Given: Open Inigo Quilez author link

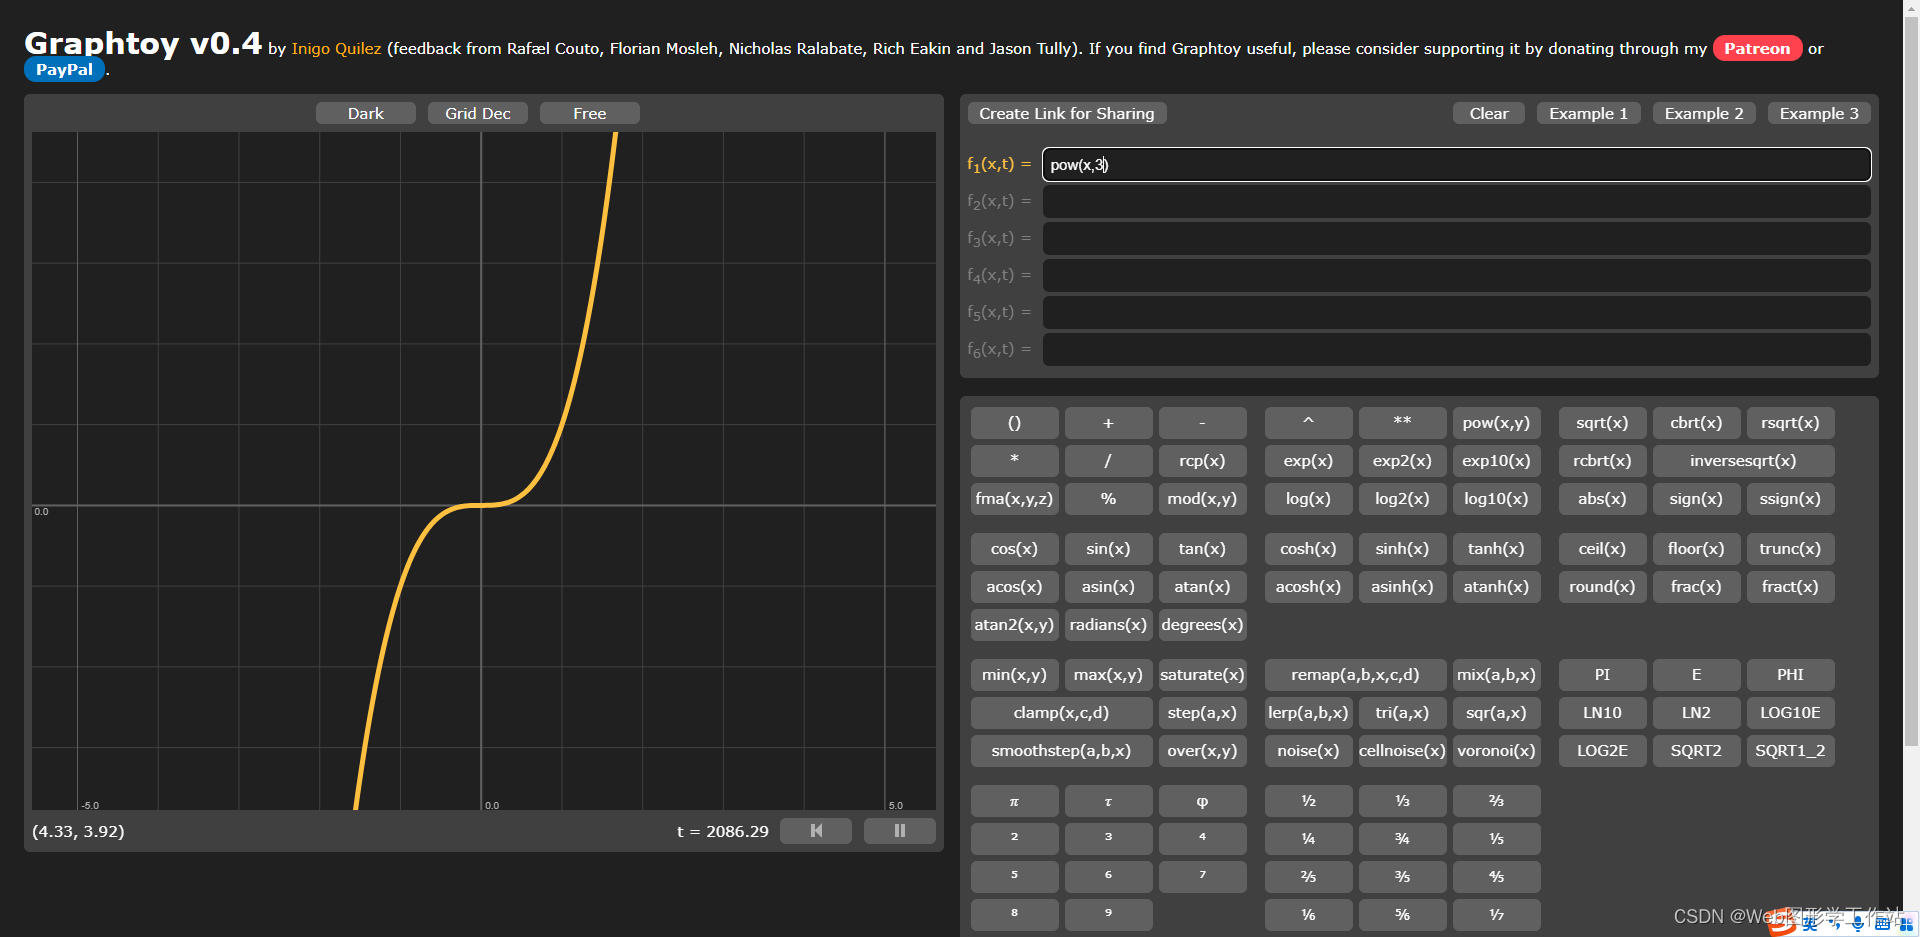Looking at the screenshot, I should coord(336,48).
